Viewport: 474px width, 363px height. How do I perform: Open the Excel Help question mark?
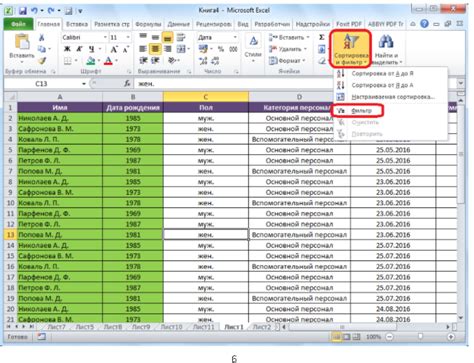coord(424,24)
